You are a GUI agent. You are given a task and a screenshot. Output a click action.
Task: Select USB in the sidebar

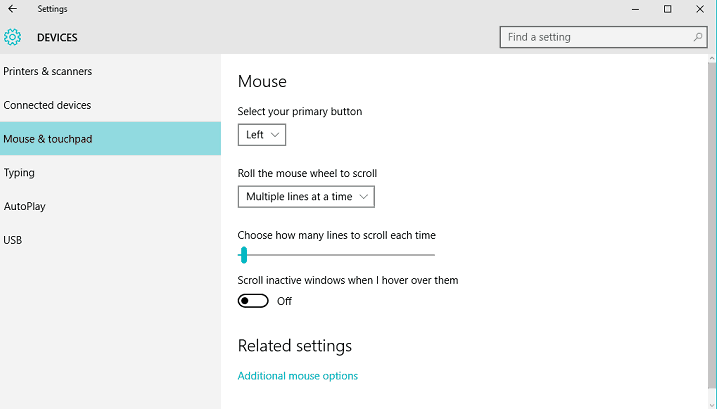coord(13,240)
